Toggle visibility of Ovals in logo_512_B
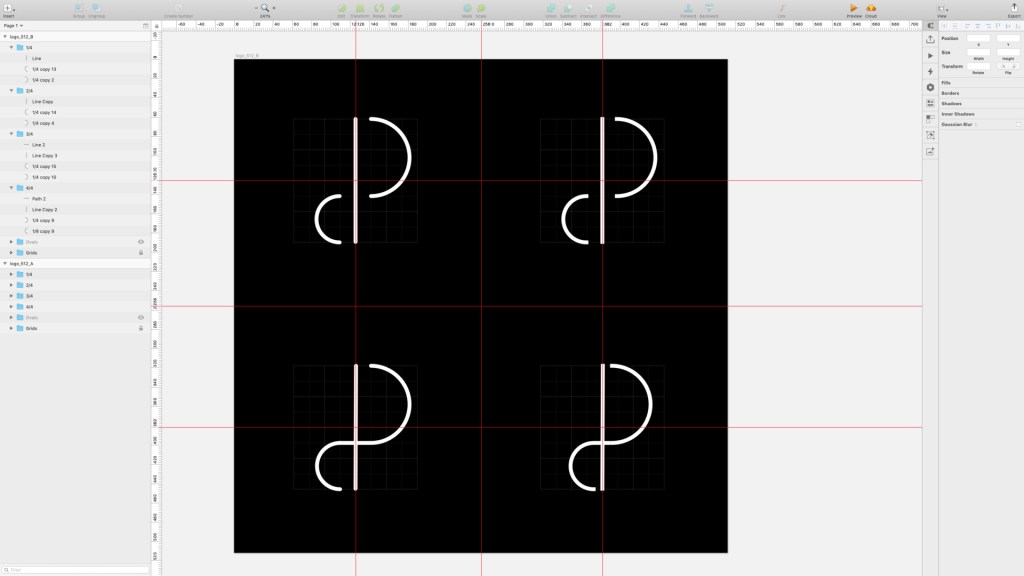The image size is (1024, 576). point(140,242)
